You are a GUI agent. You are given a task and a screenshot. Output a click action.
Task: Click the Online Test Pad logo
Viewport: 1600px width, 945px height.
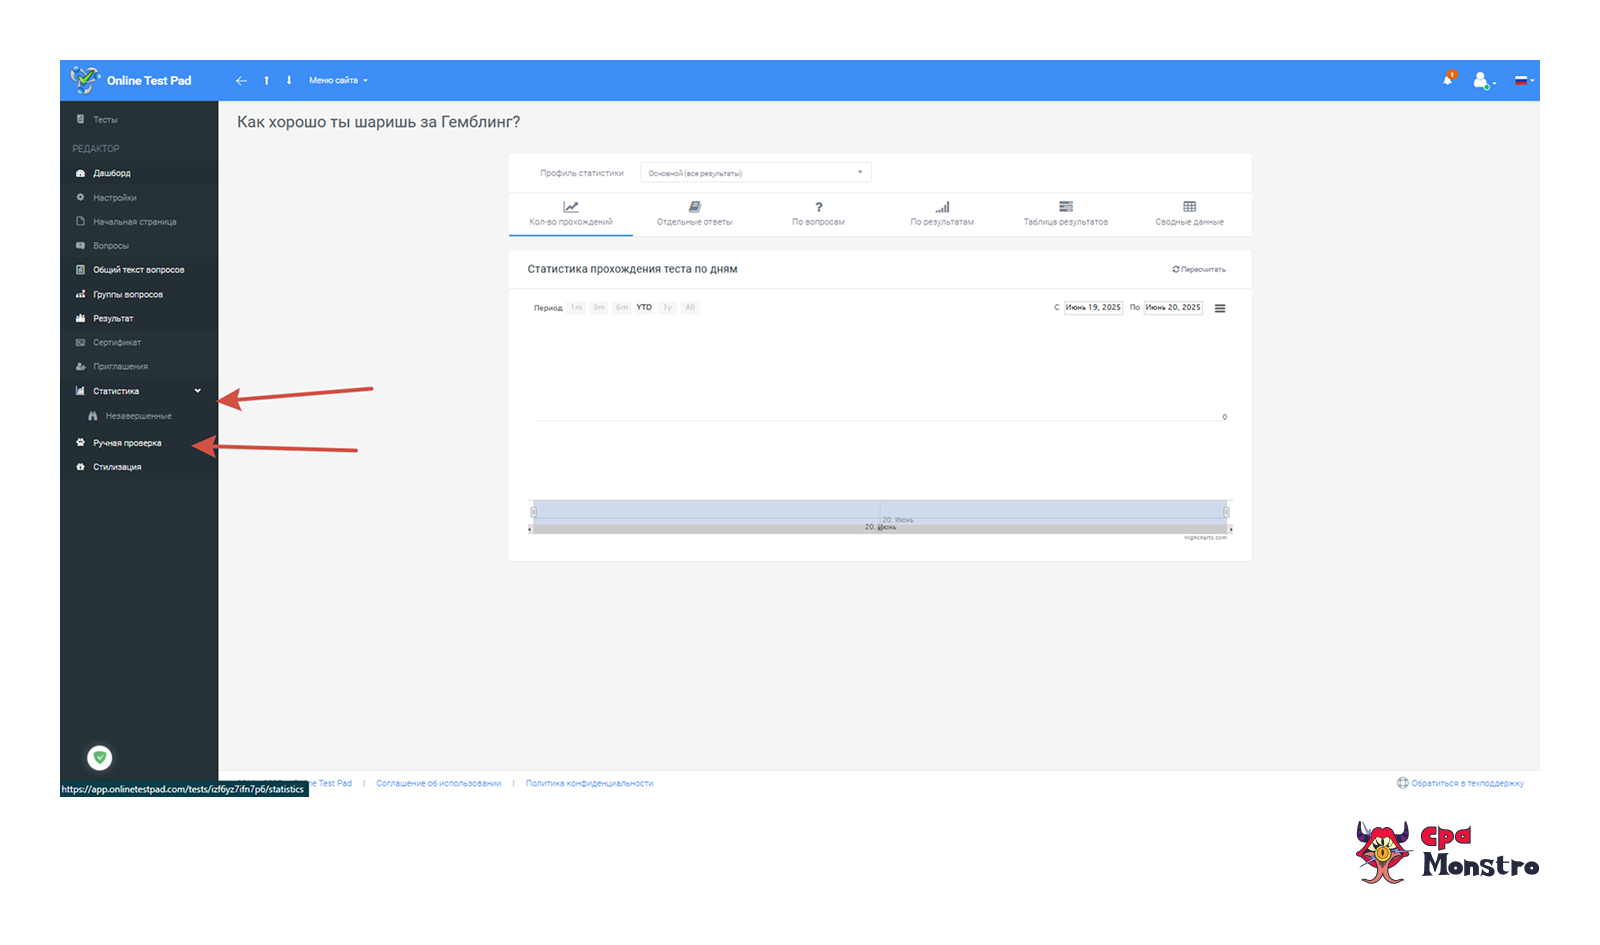click(131, 80)
